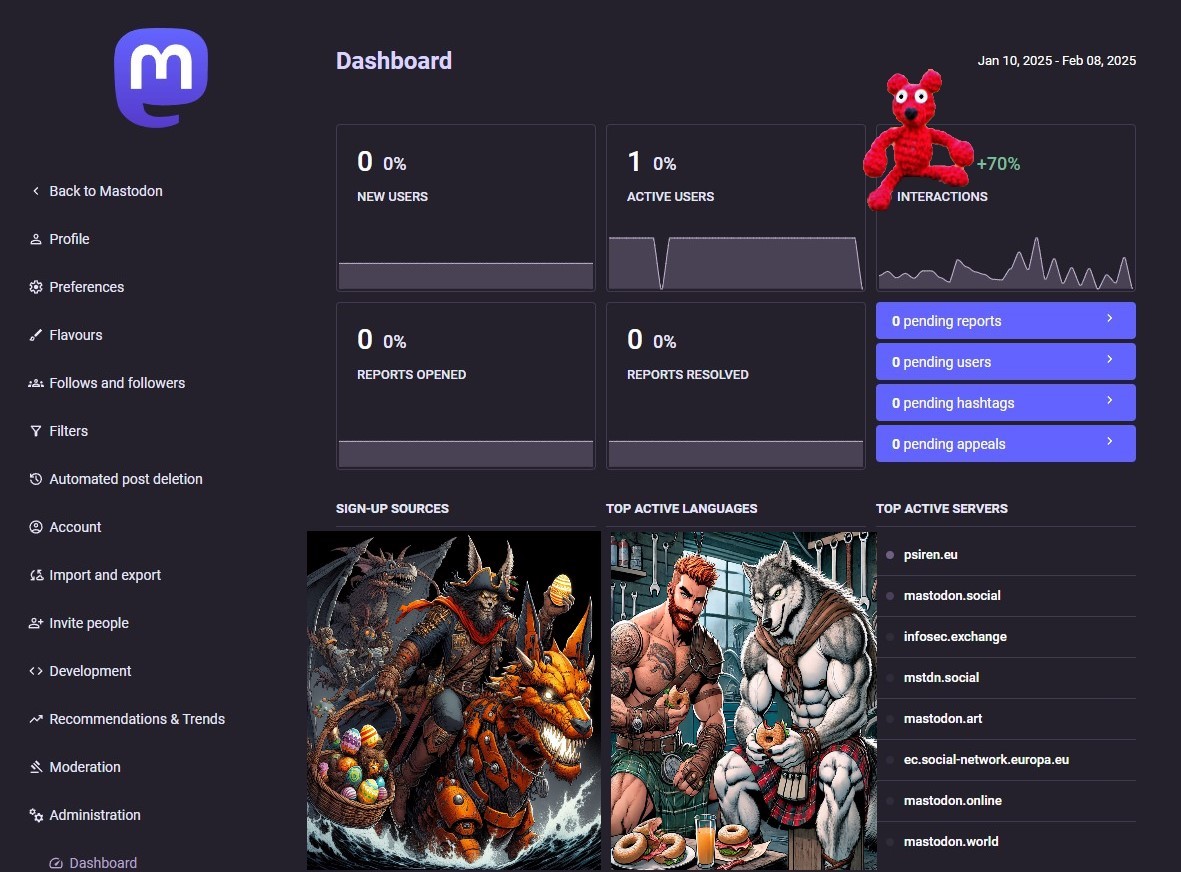Screen dimensions: 1181x872
Task: Click the Flavours brush icon
Action: click(x=35, y=335)
